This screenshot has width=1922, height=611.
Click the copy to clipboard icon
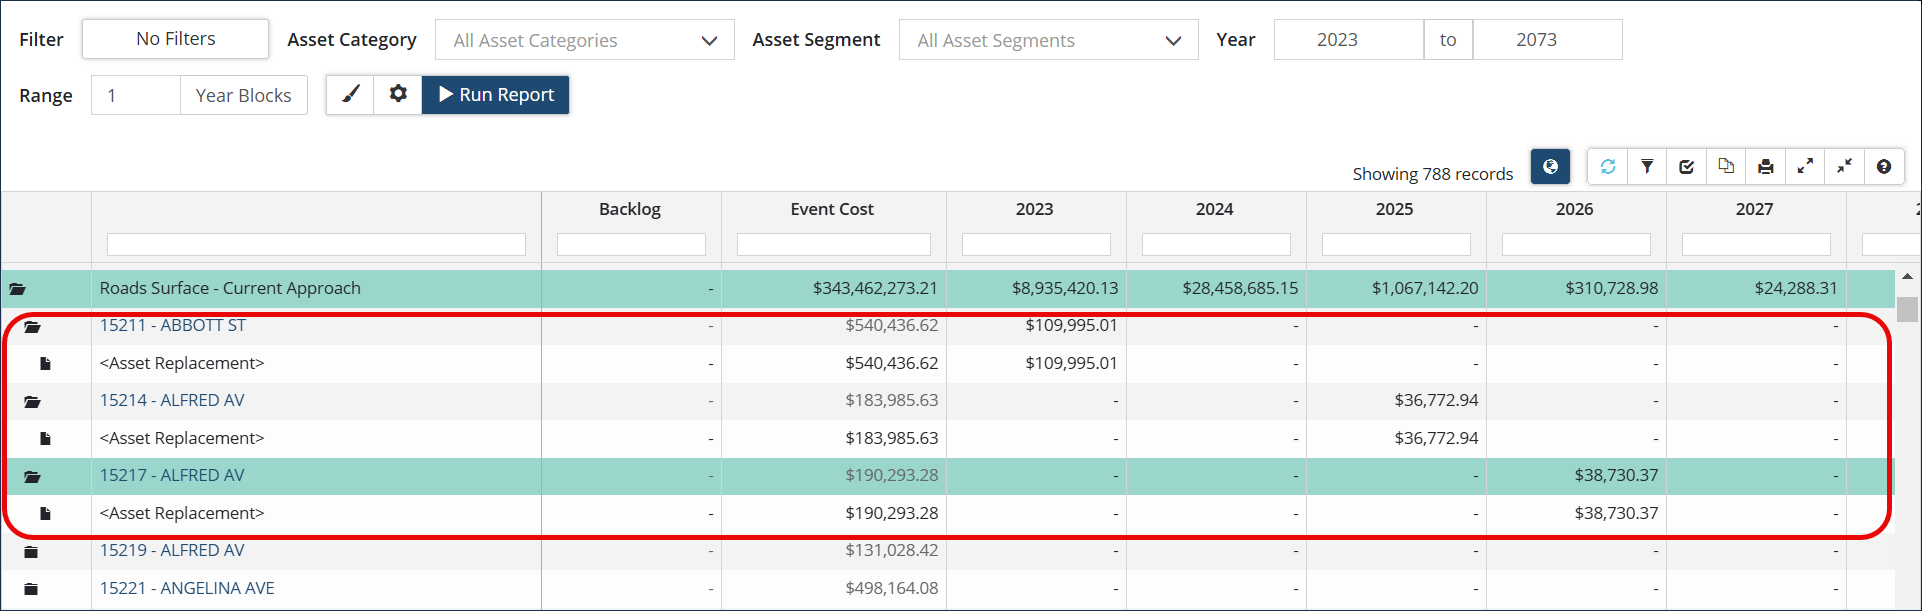(1726, 167)
